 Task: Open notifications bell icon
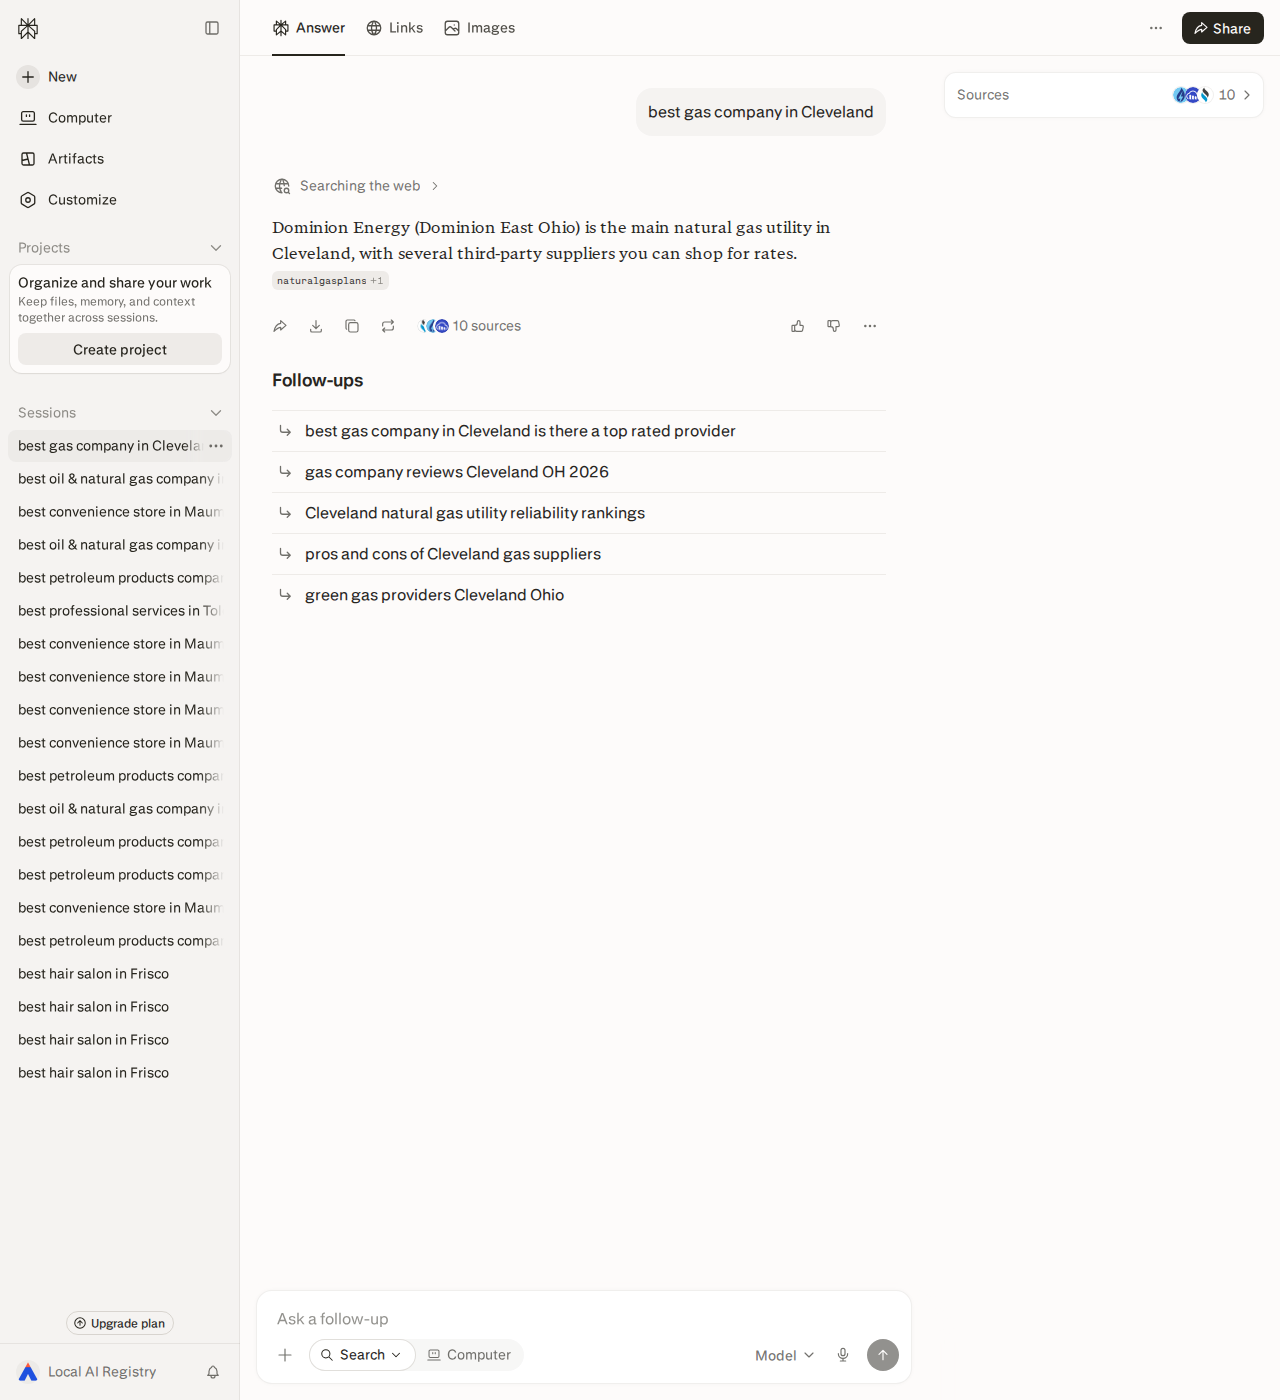pos(213,1372)
